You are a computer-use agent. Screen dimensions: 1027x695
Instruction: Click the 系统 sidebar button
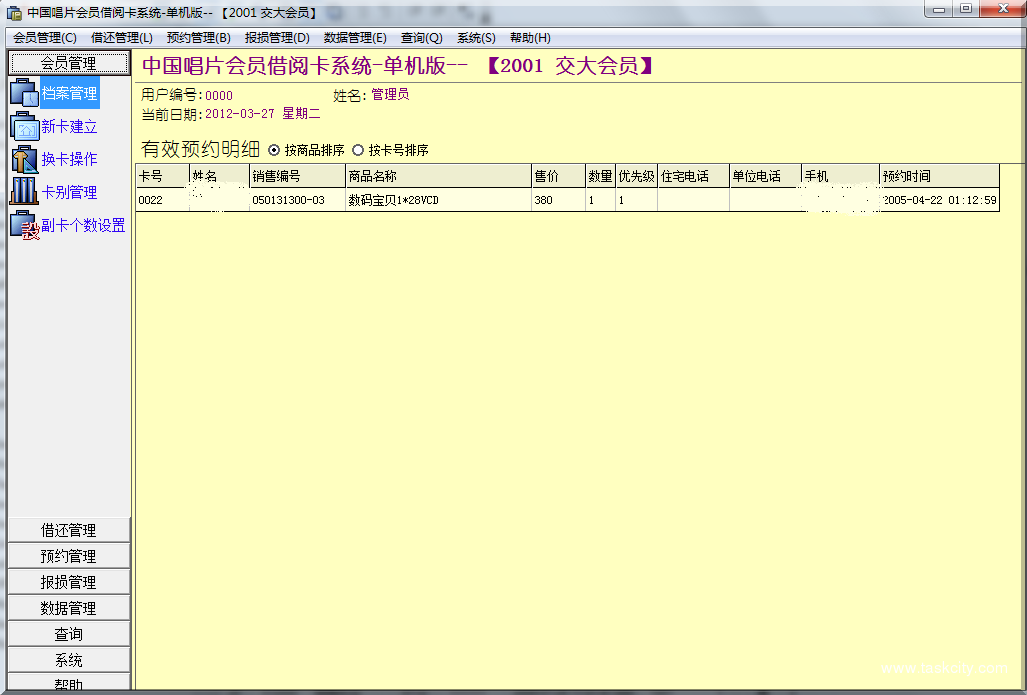(68, 660)
